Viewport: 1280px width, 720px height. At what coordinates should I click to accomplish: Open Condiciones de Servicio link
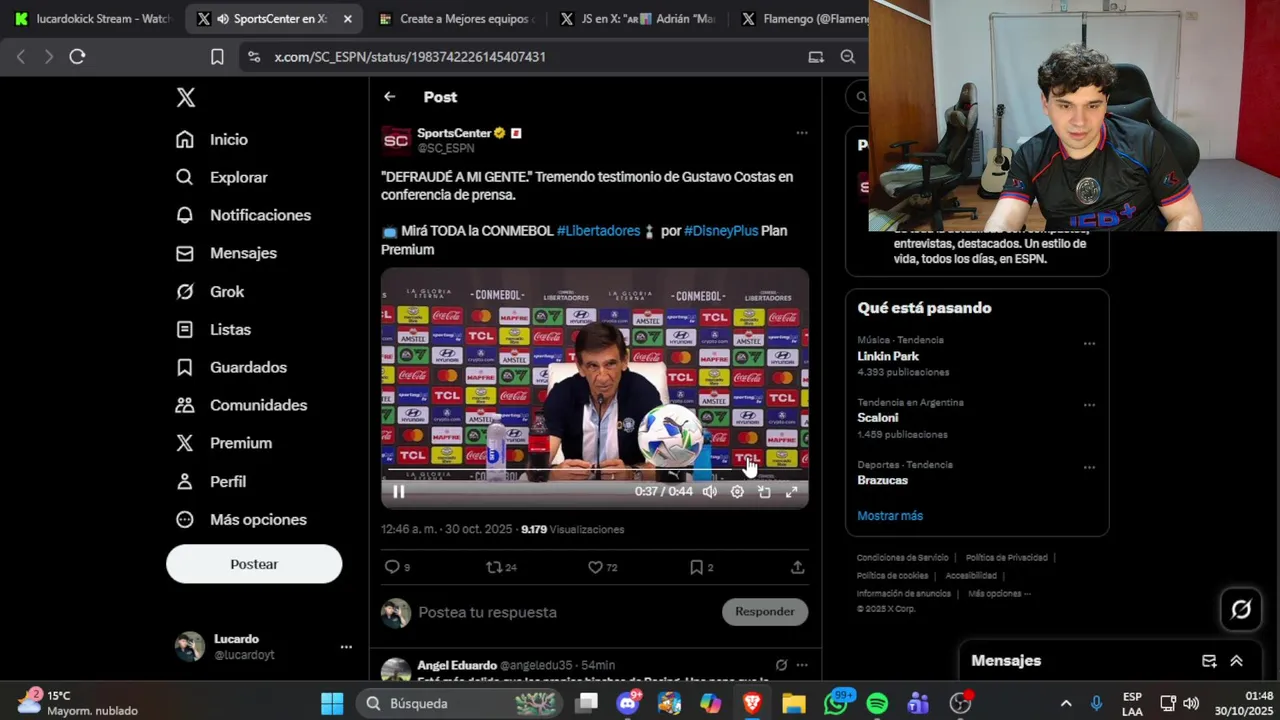902,558
